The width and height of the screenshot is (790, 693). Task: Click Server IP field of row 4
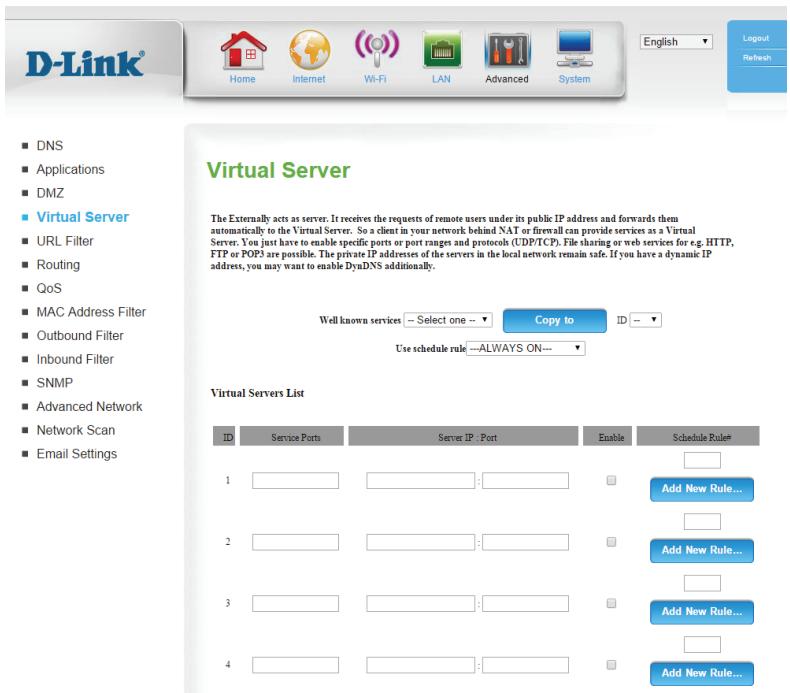pos(421,665)
